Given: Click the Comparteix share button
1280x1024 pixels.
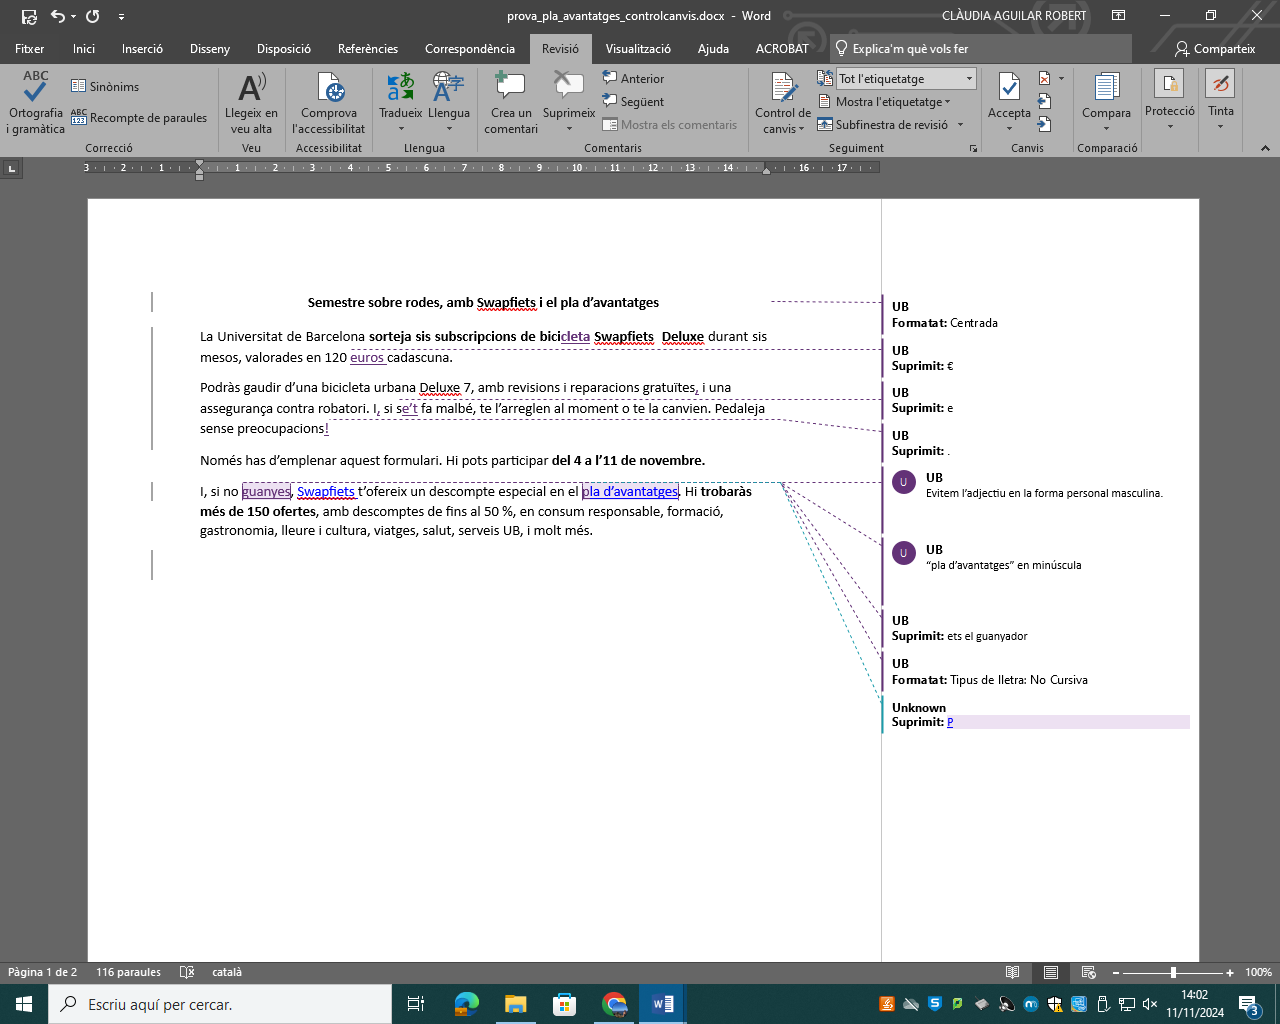Looking at the screenshot, I should [x=1215, y=49].
